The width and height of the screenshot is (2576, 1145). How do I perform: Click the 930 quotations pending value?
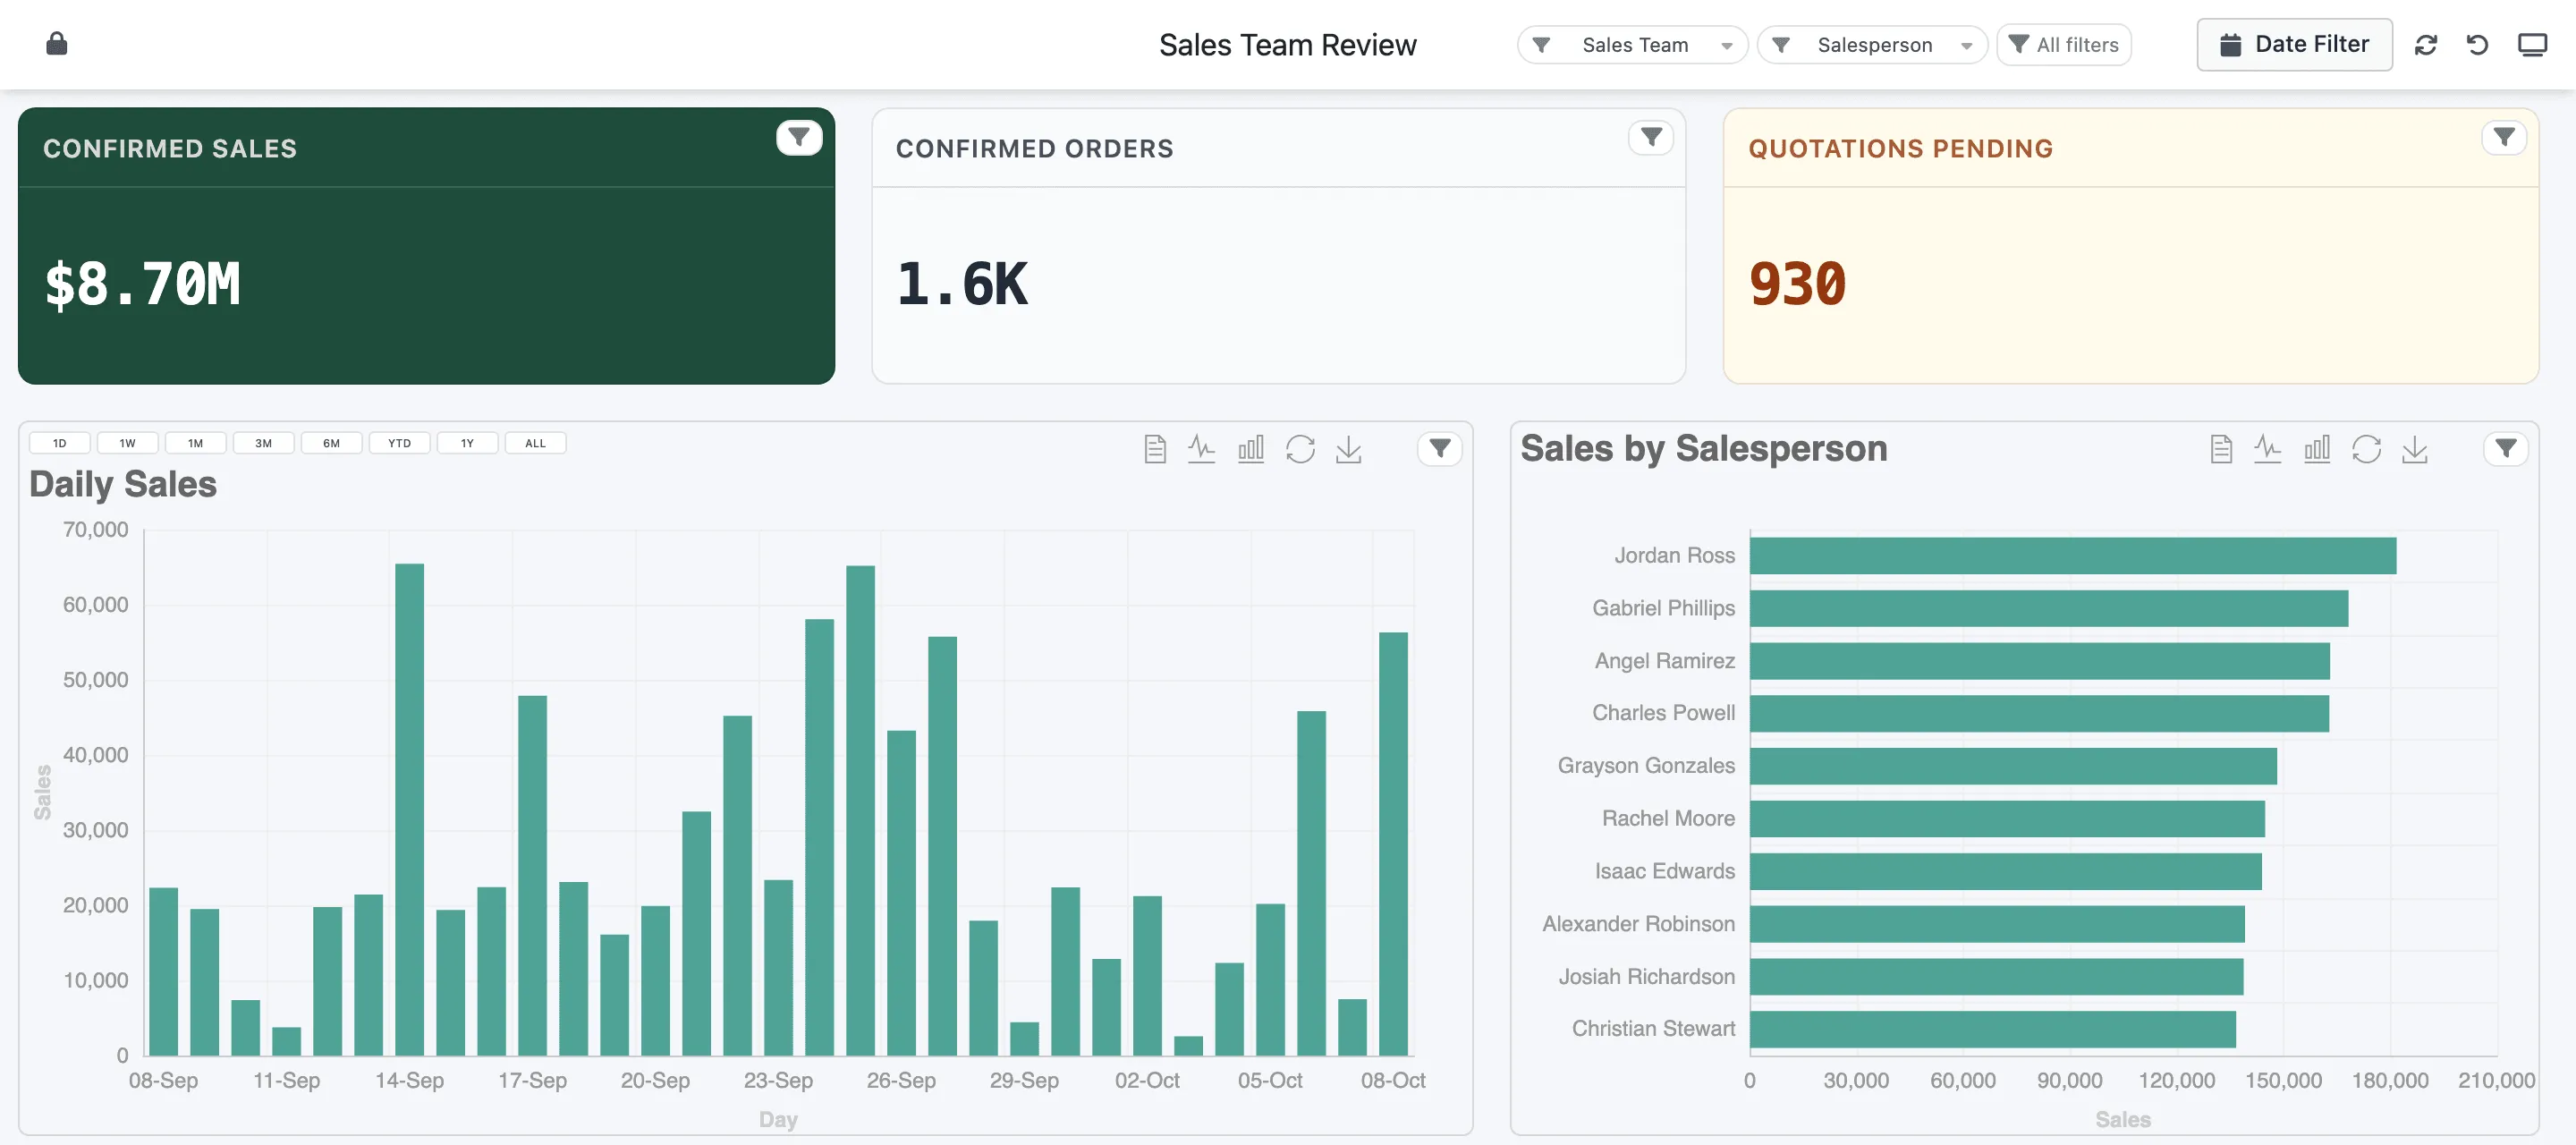point(1797,284)
